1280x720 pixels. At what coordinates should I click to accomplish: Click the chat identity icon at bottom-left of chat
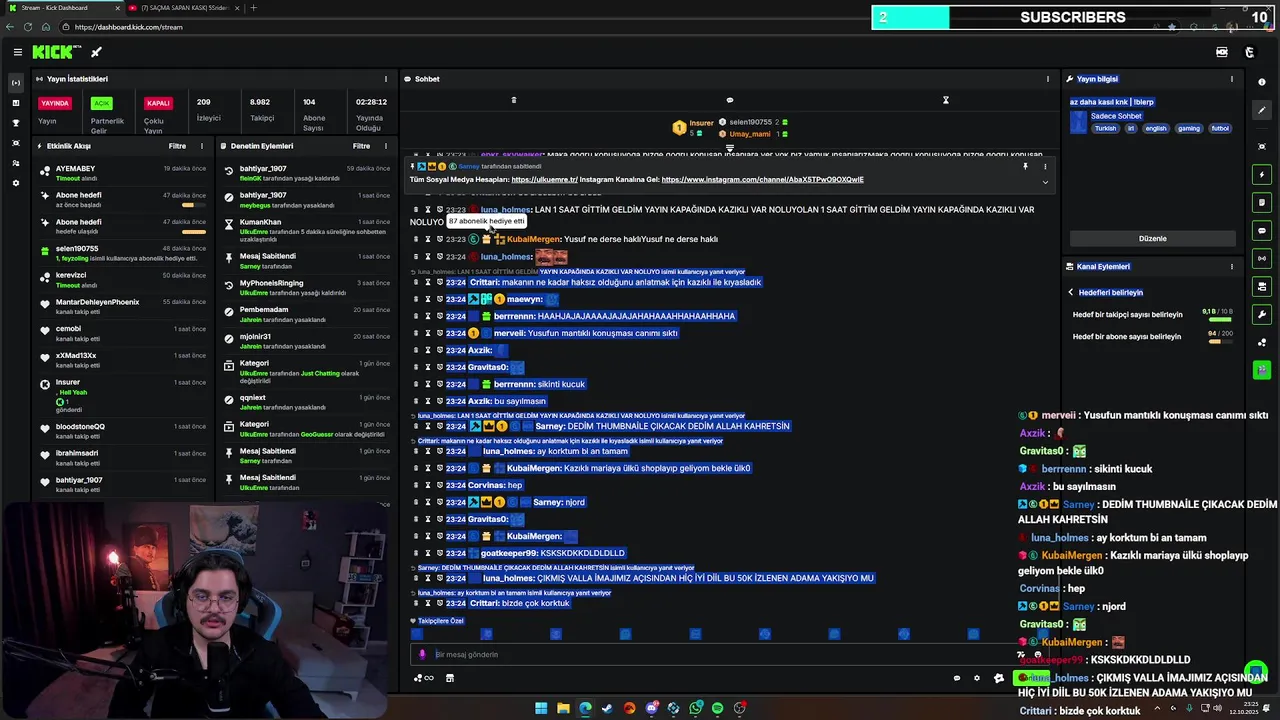(424, 678)
